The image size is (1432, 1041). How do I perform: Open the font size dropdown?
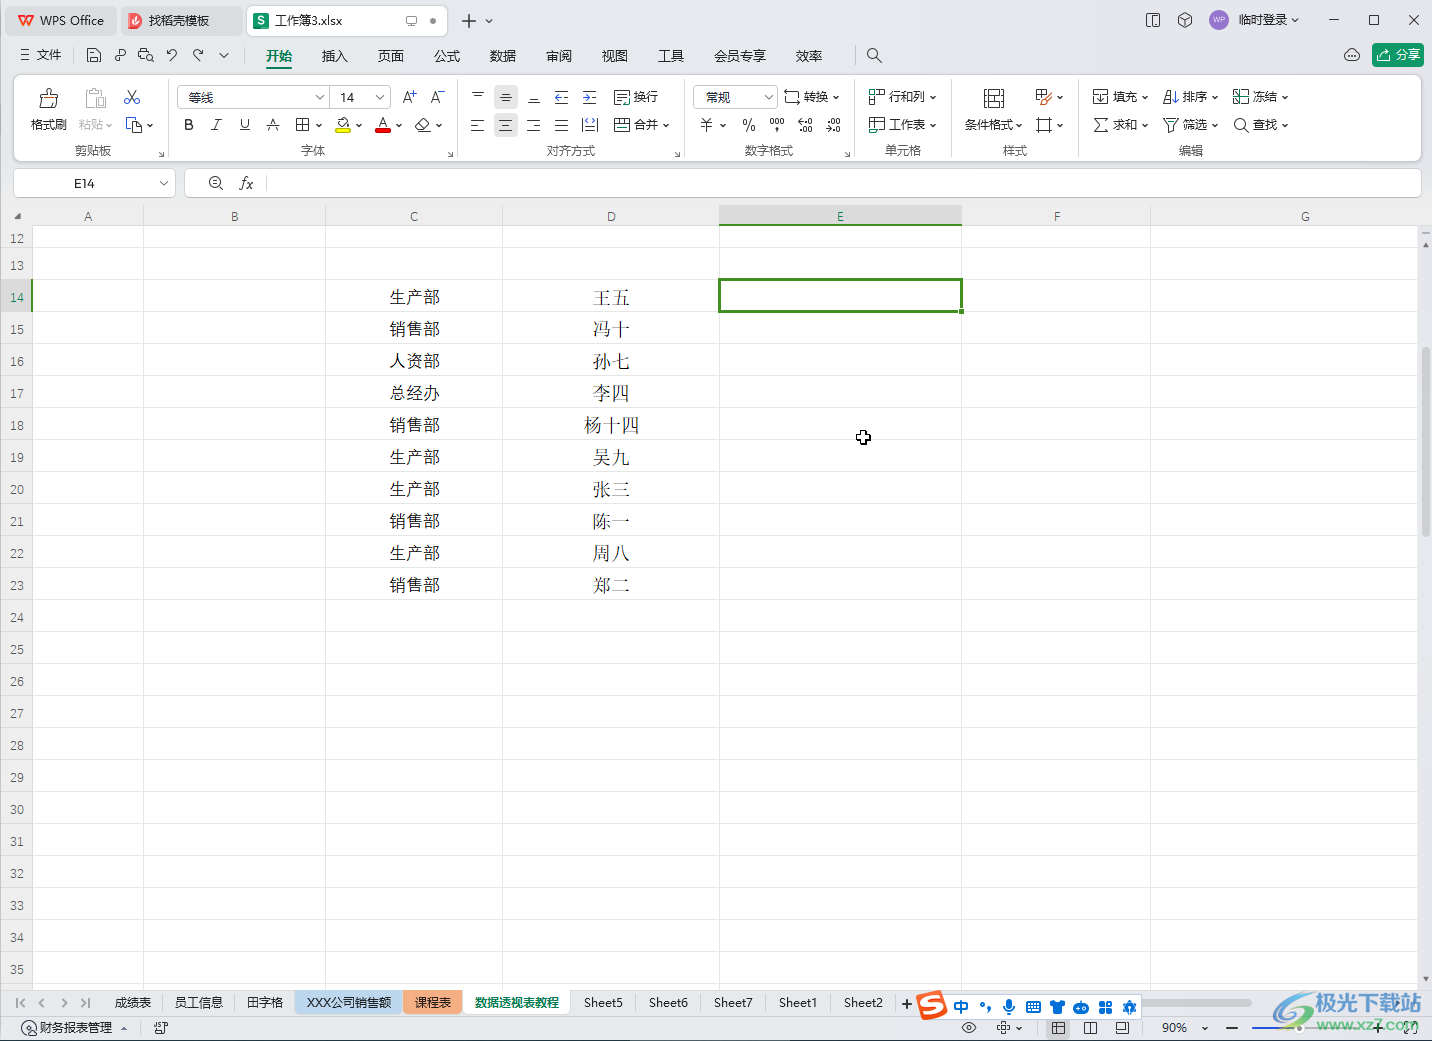[380, 97]
